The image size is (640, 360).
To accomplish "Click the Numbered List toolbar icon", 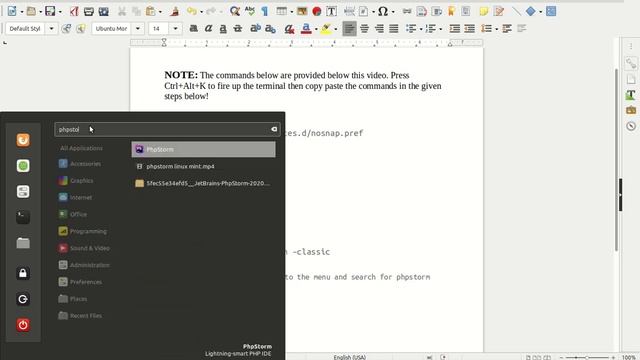I will click(x=431, y=28).
